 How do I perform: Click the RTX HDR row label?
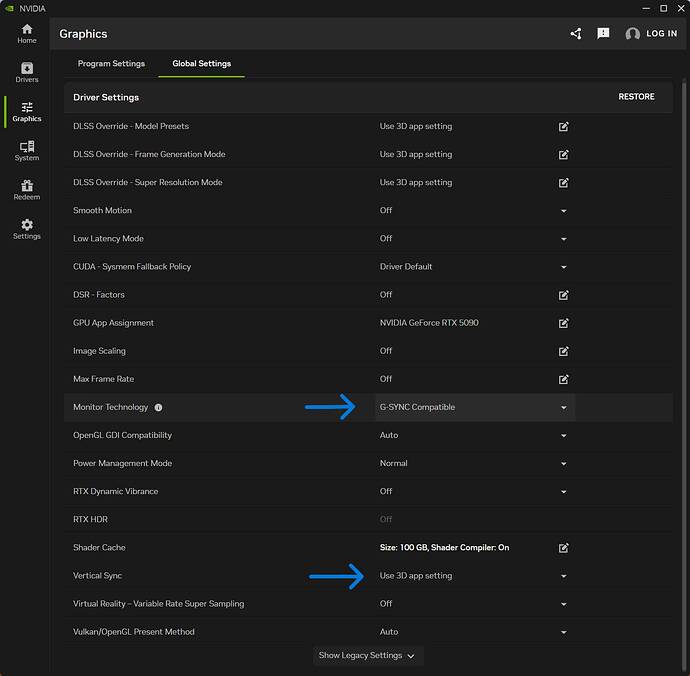tap(90, 519)
